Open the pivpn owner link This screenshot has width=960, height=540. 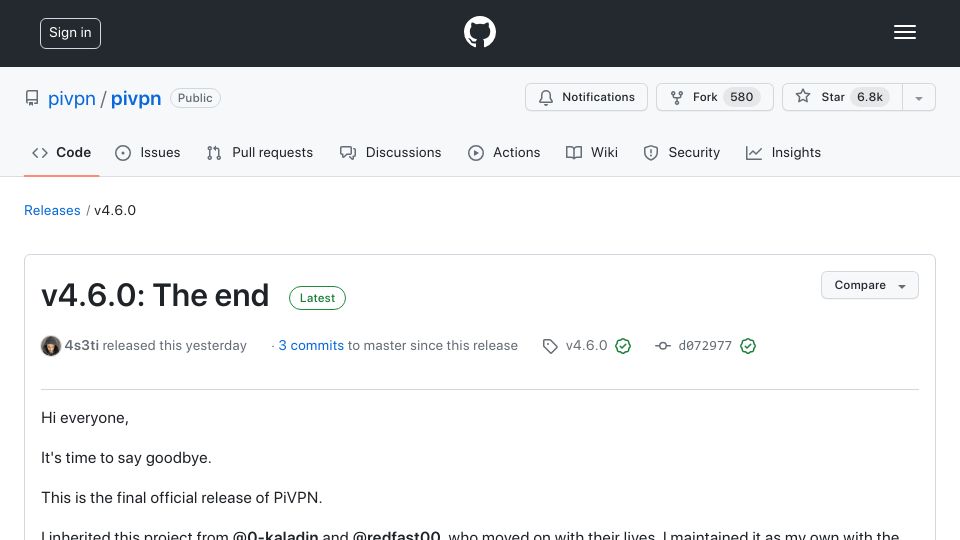click(x=72, y=98)
